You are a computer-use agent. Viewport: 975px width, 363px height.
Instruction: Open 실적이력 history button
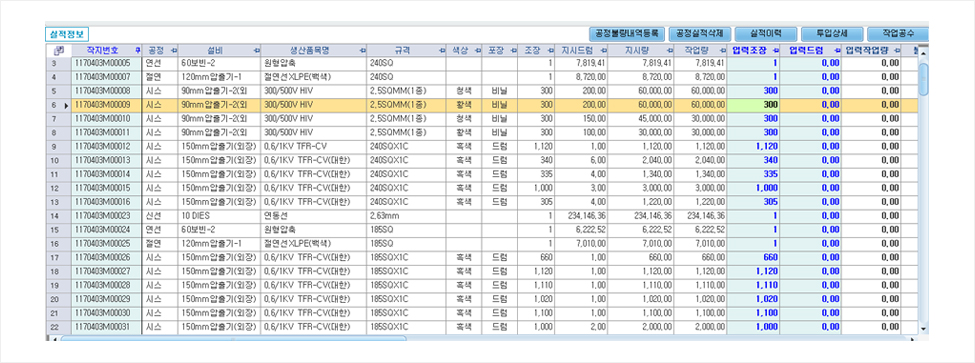tap(765, 34)
